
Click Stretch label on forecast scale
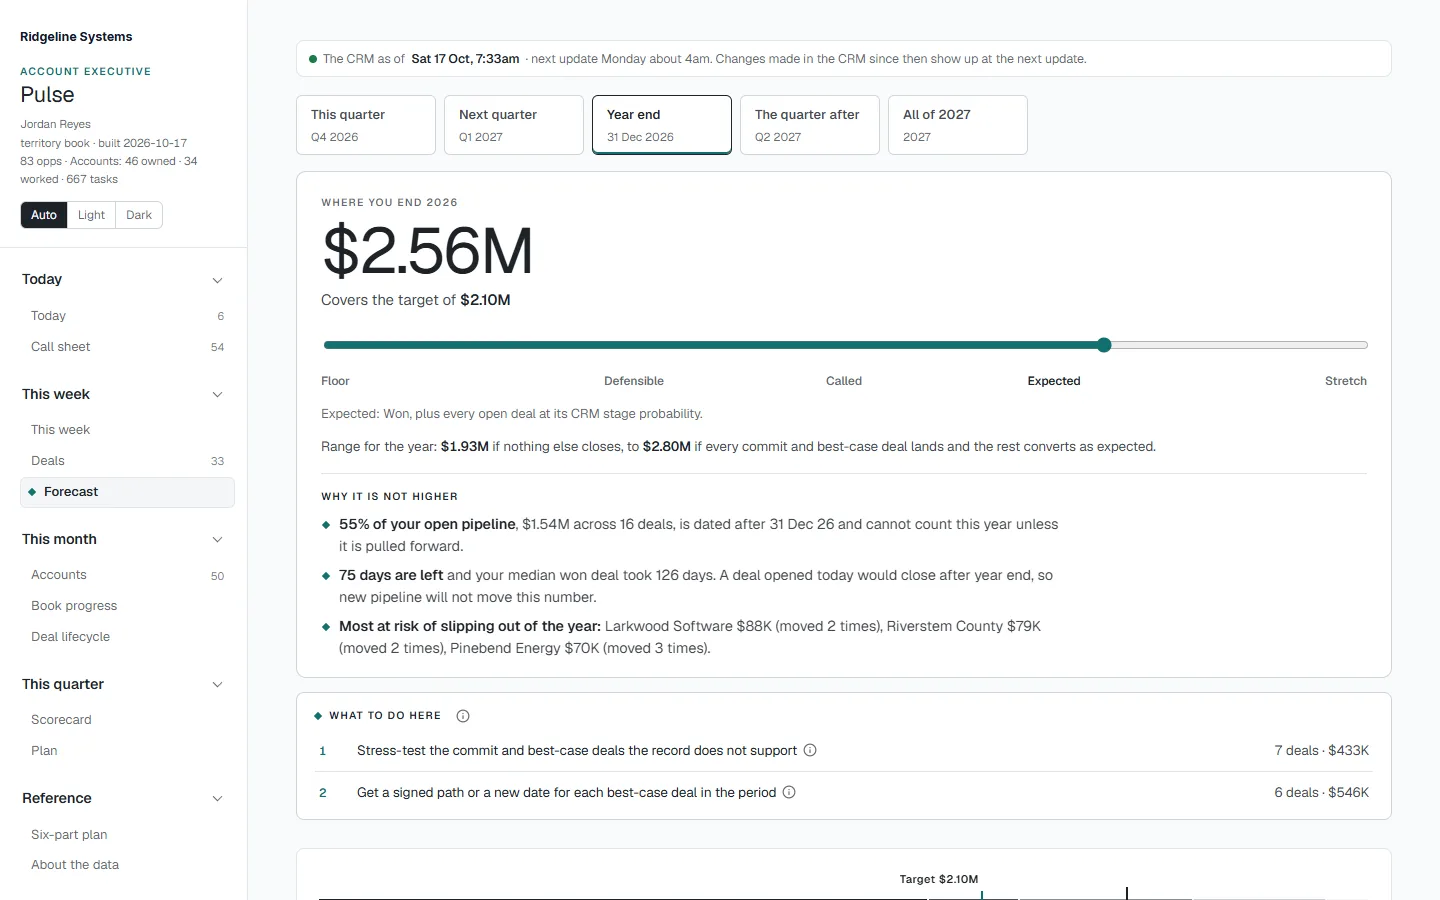pos(1346,381)
